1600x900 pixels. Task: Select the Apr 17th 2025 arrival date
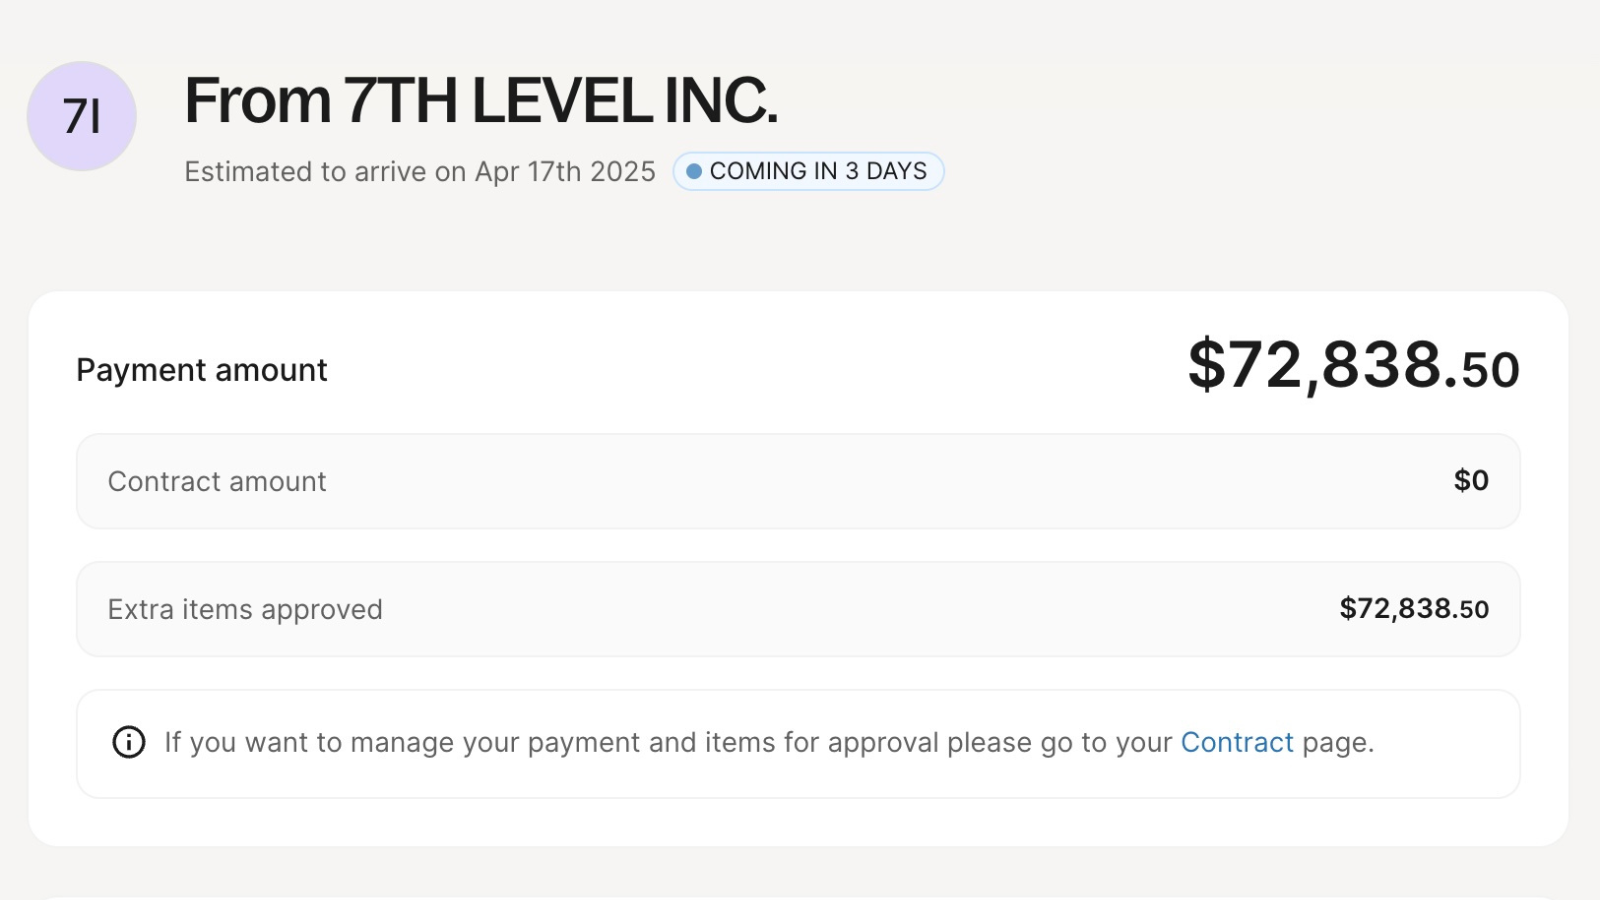[565, 172]
